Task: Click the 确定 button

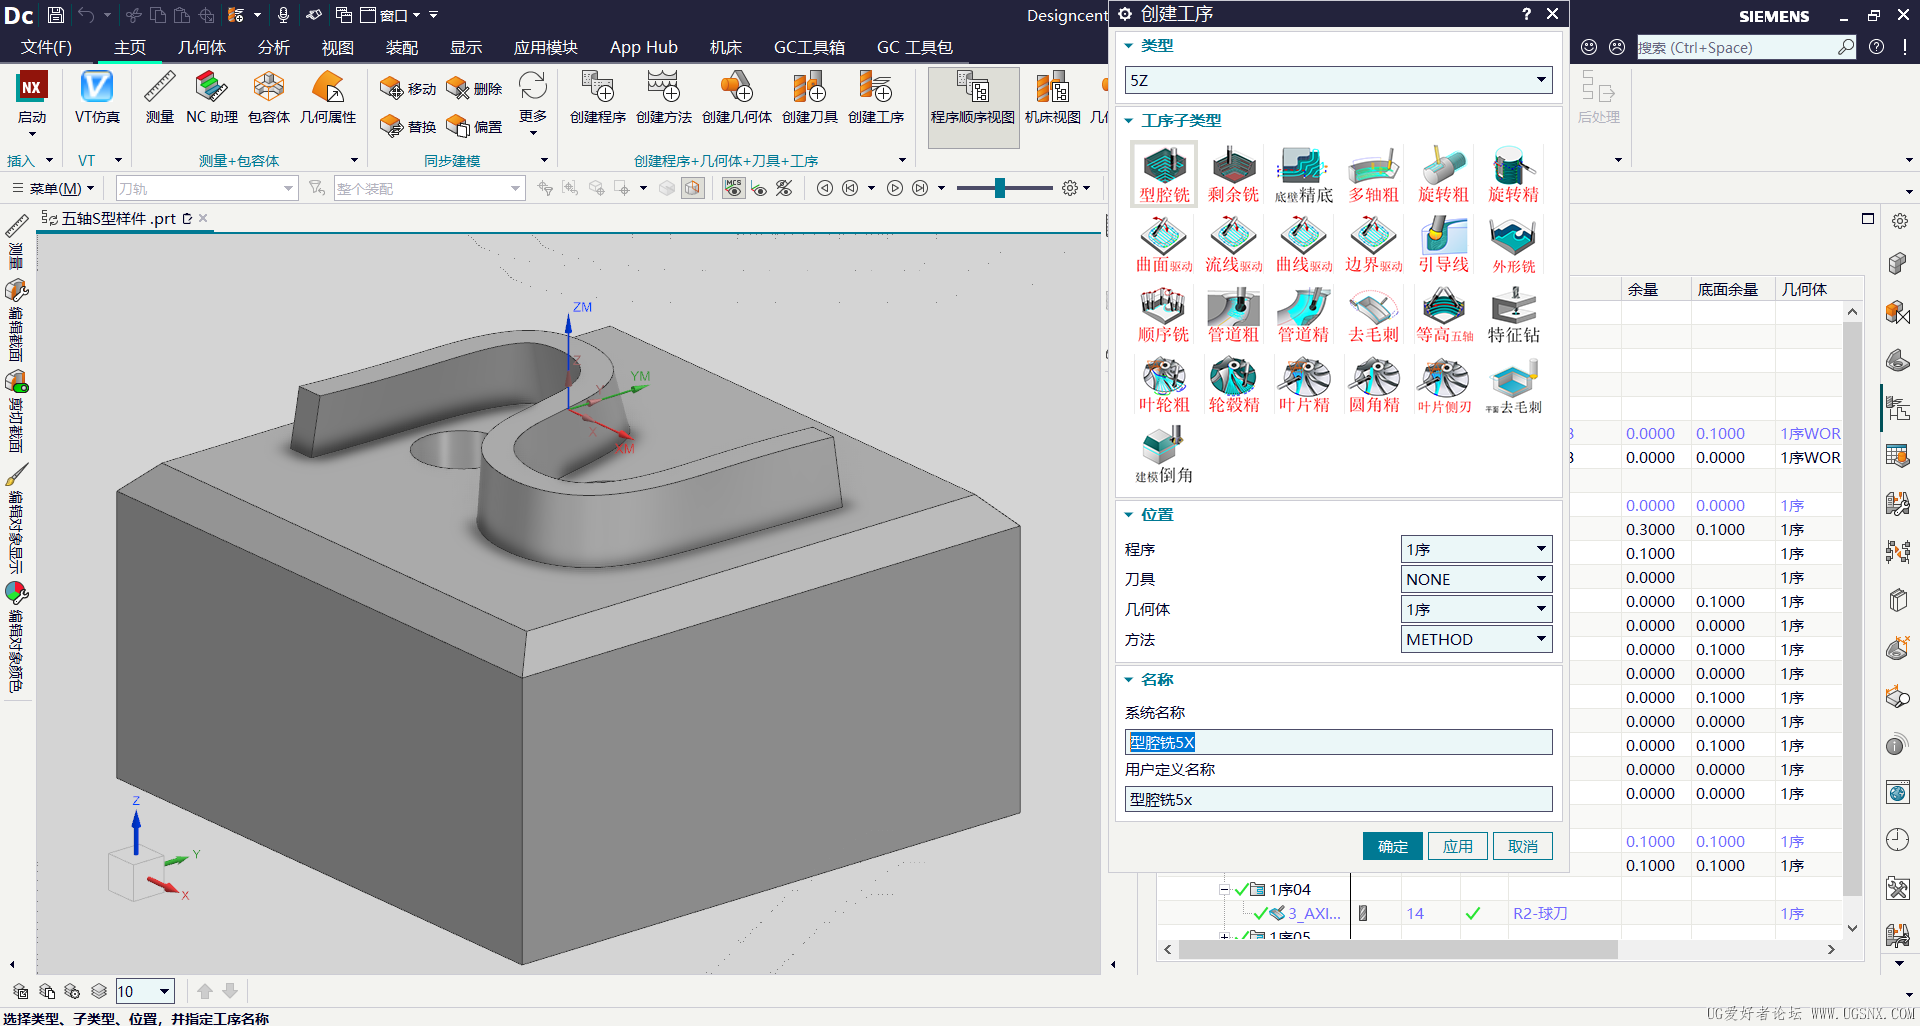Action: pos(1392,846)
